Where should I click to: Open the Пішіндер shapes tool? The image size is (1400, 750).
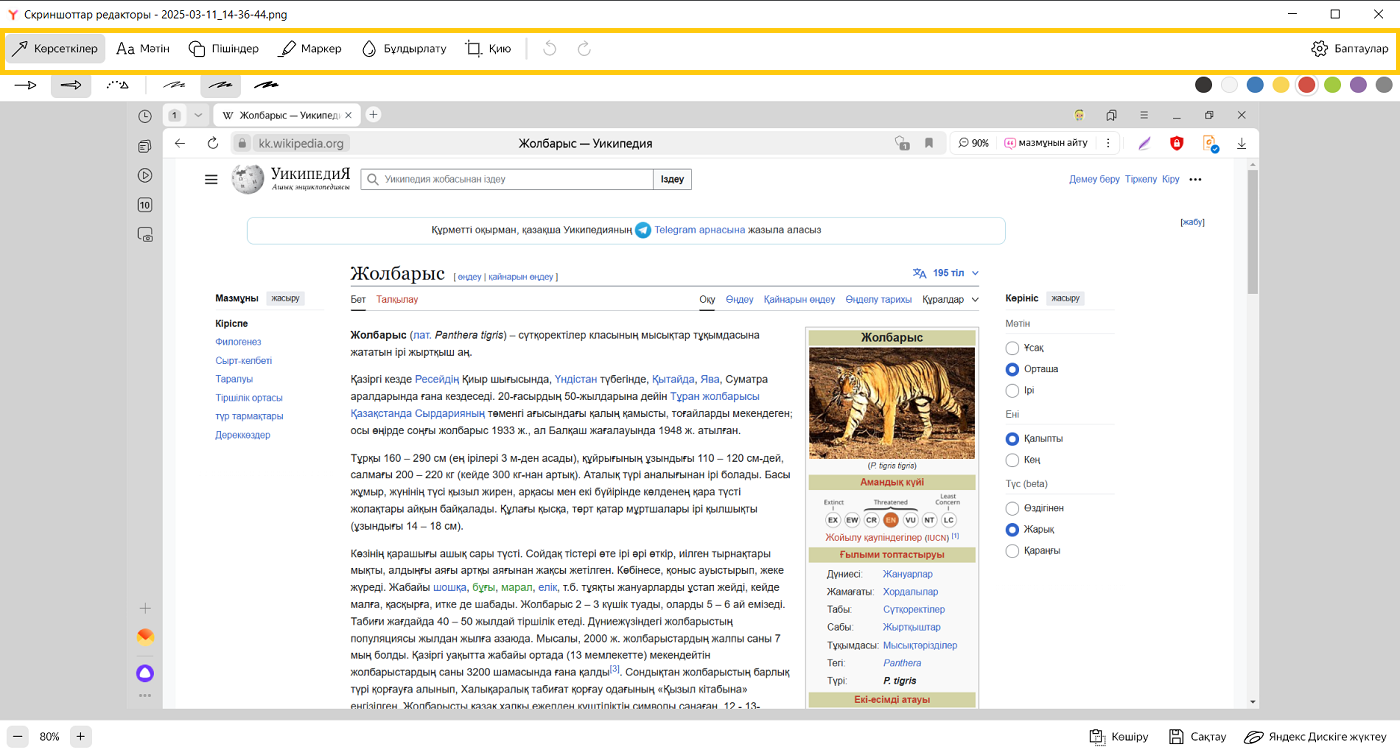[x=223, y=48]
